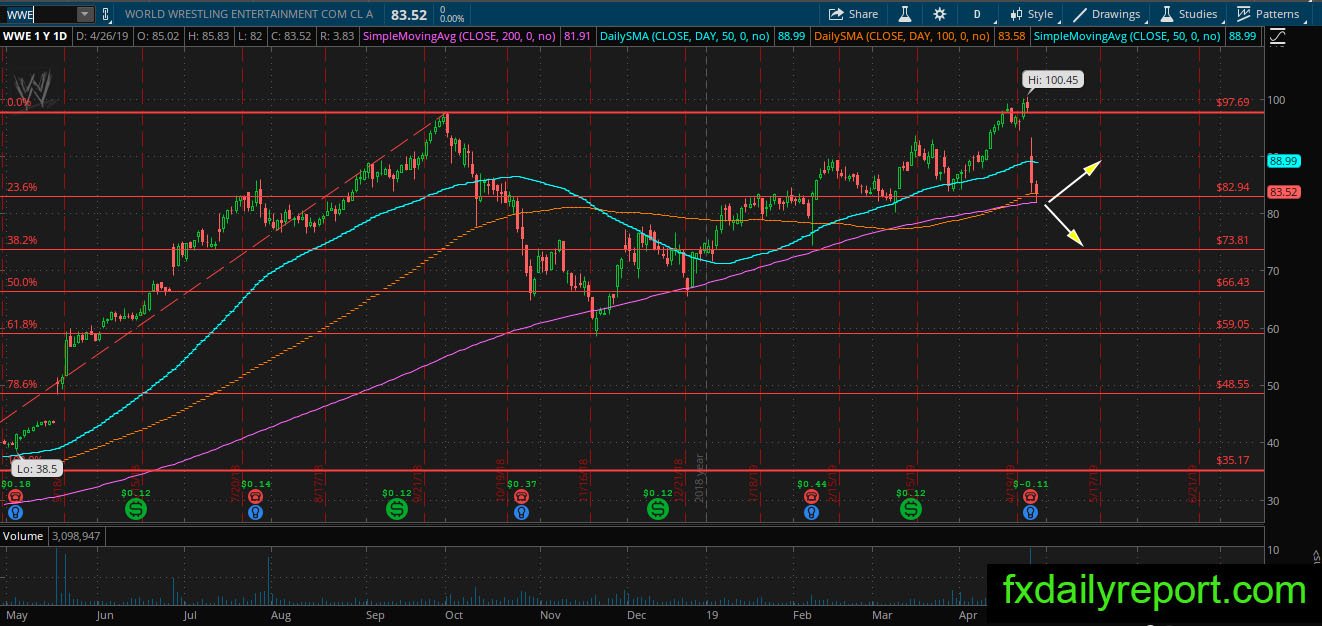
Task: Click the Share button
Action: point(853,14)
